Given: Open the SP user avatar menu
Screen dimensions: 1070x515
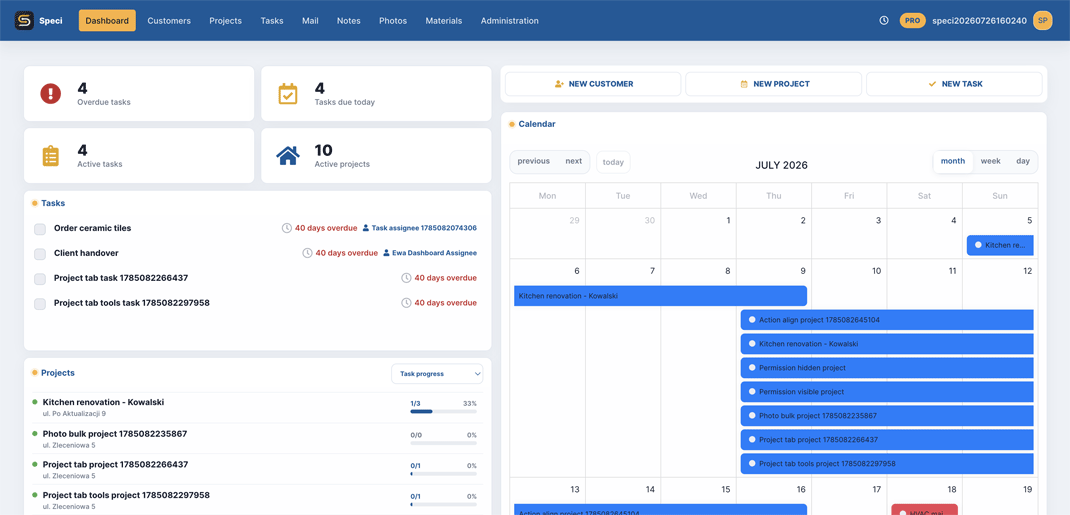Looking at the screenshot, I should (1043, 20).
